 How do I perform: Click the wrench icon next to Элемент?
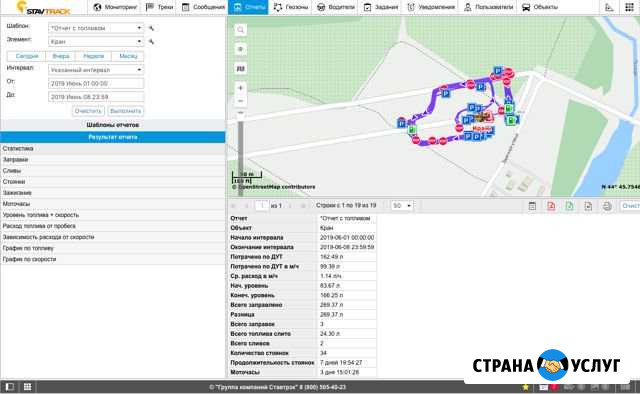coord(151,42)
